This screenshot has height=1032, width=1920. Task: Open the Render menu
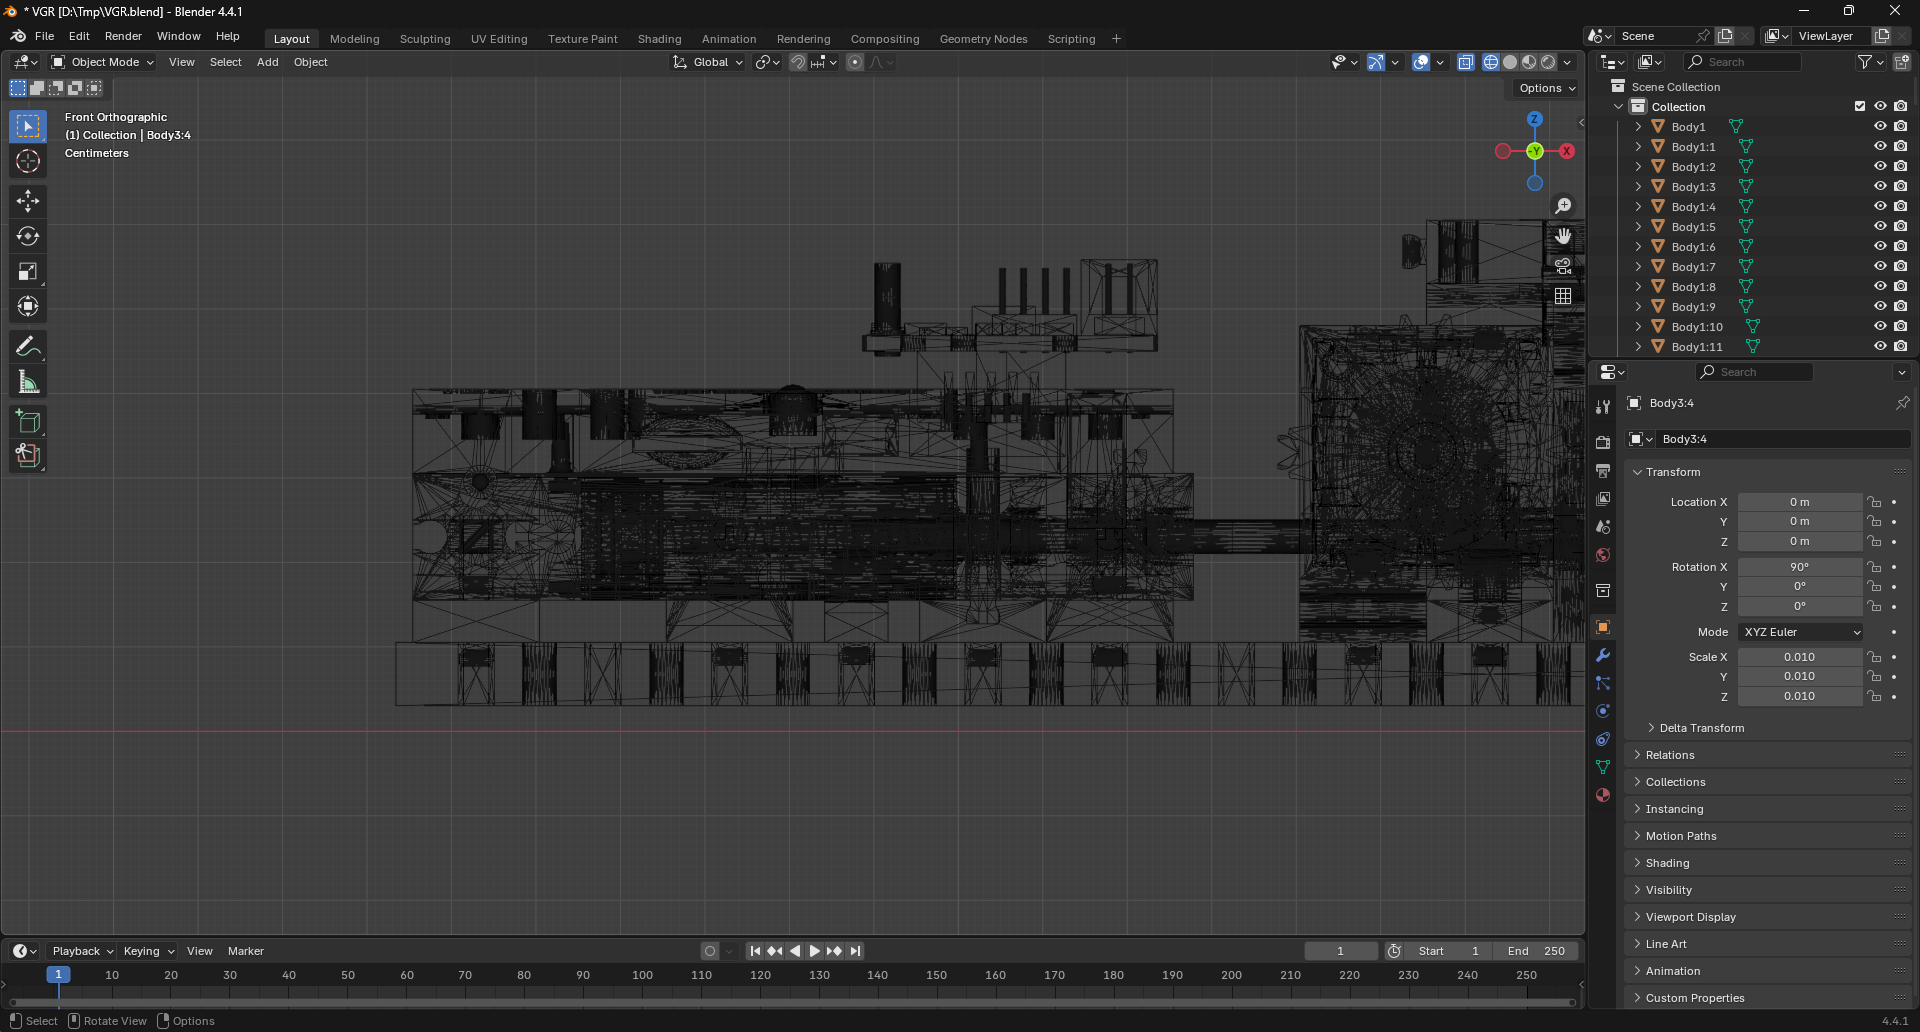coord(123,36)
